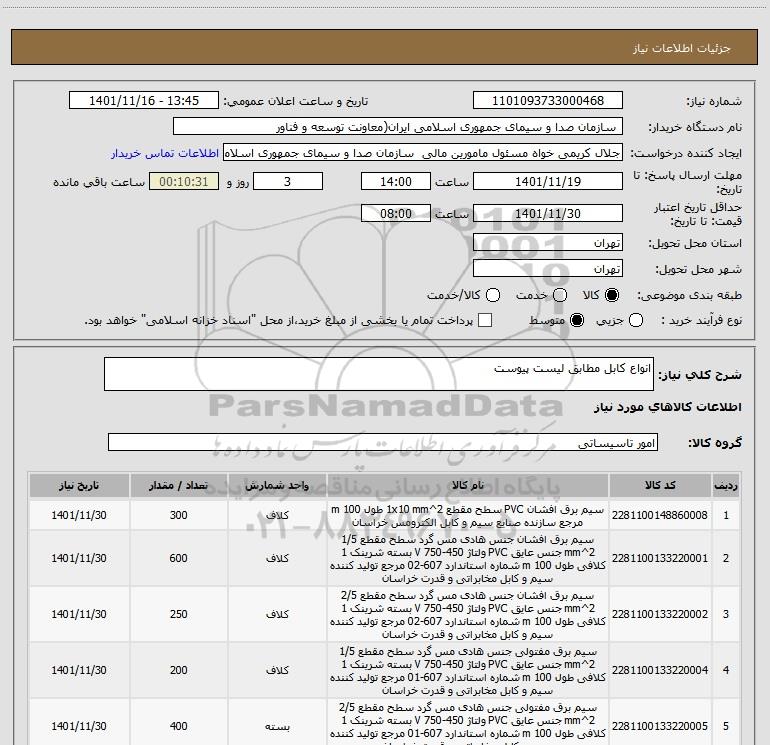Click quantity 400 in row 5

tap(178, 726)
